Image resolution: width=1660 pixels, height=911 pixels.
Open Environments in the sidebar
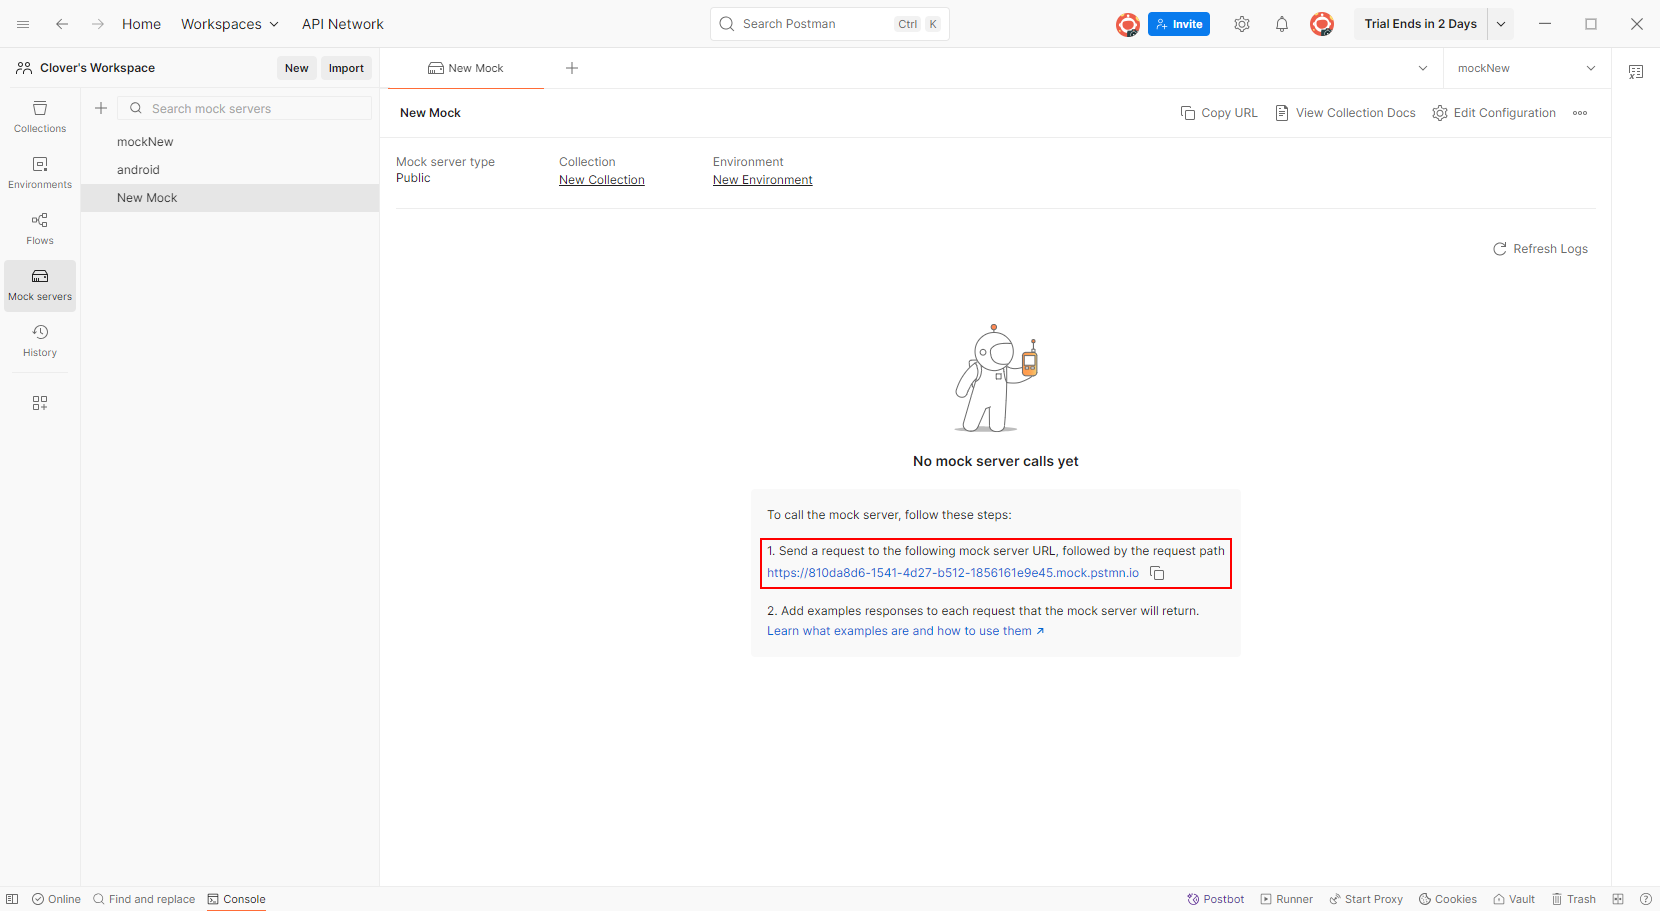40,173
